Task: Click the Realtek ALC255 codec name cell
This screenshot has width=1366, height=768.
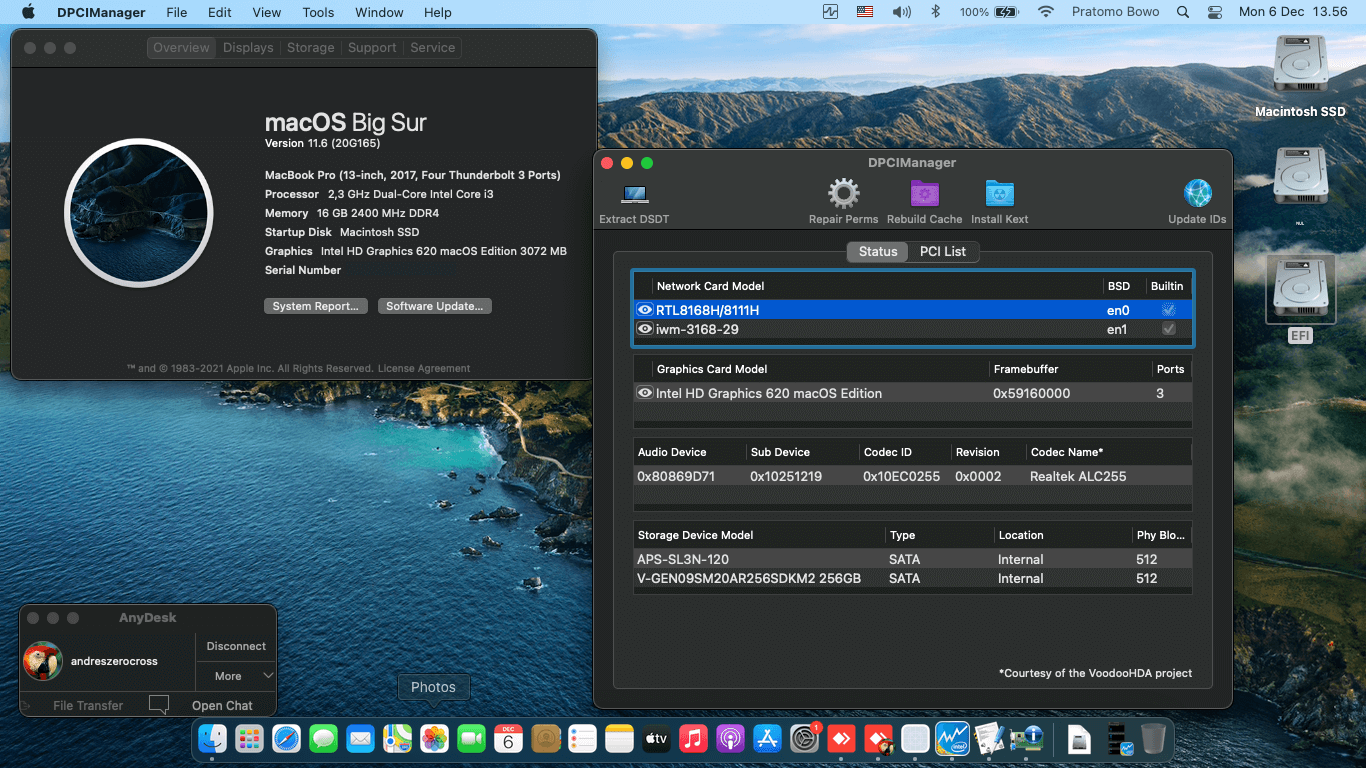Action: point(1078,476)
